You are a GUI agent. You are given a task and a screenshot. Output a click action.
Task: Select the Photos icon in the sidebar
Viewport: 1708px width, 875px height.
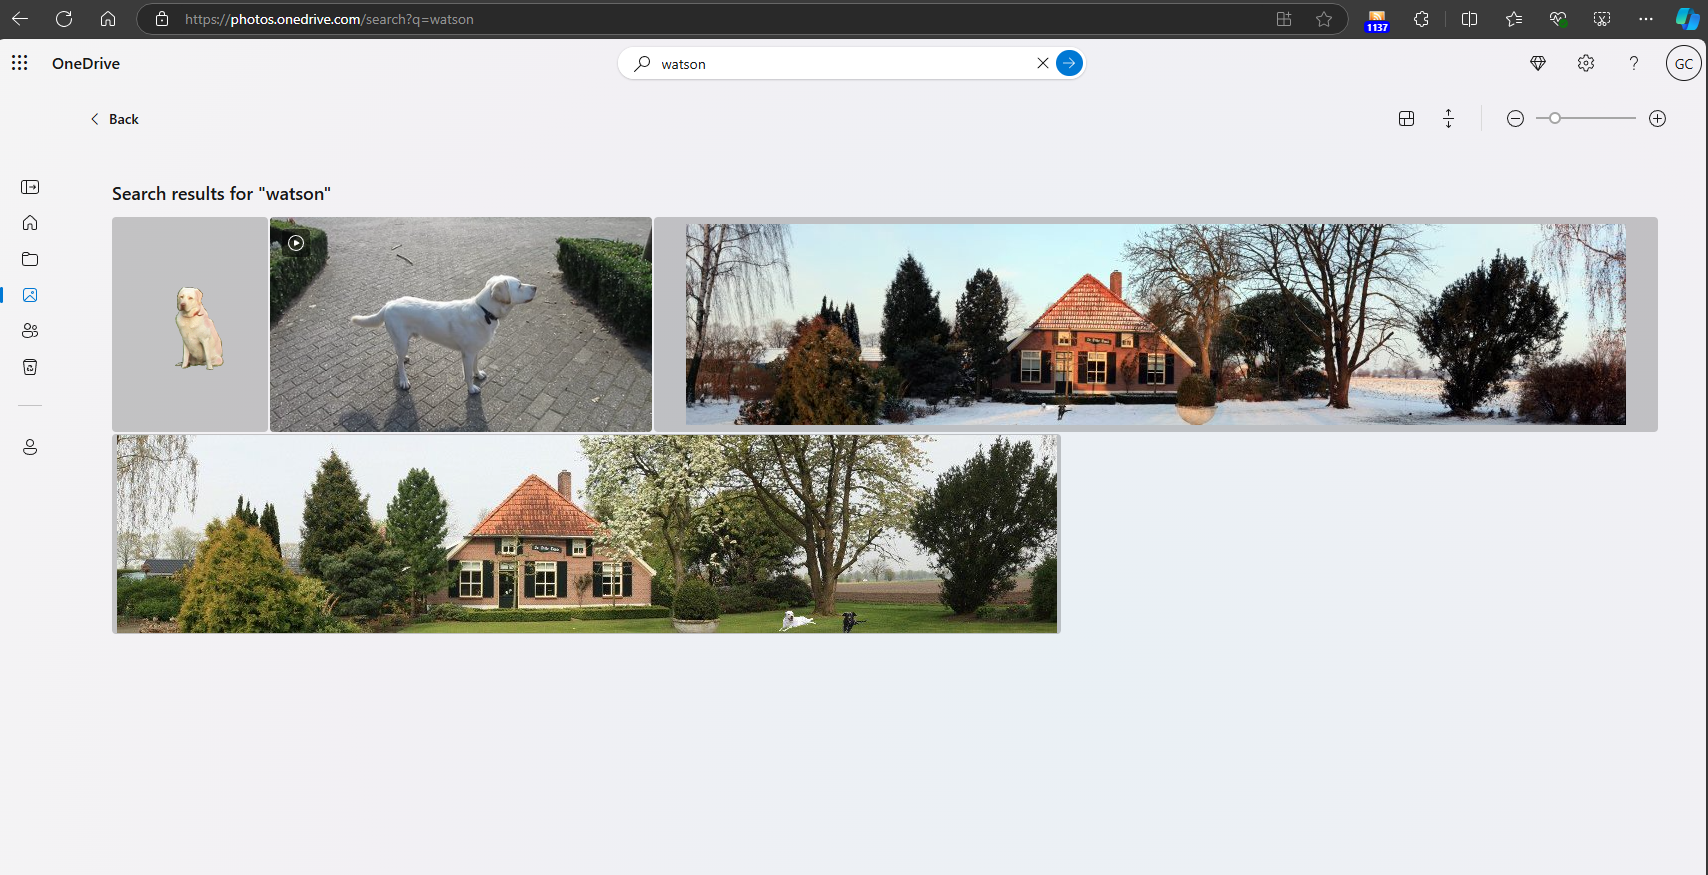tap(30, 295)
